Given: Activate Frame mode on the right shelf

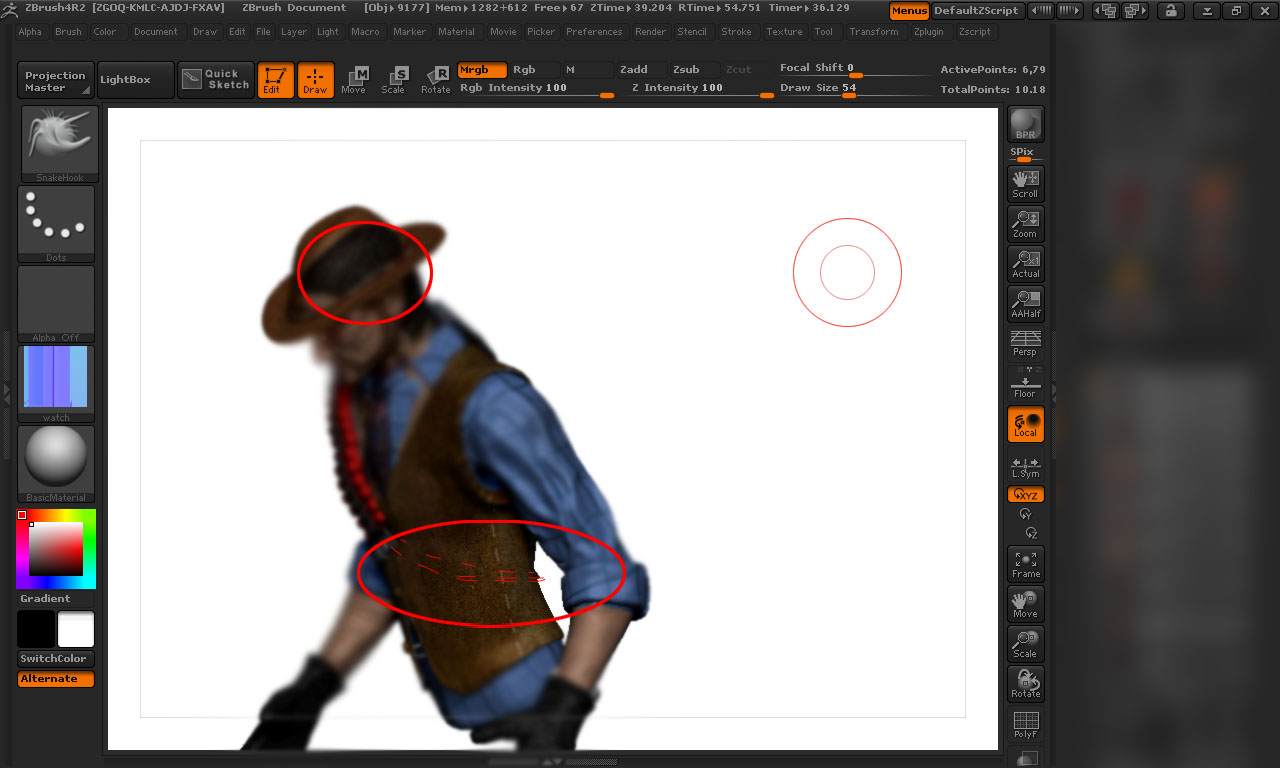Looking at the screenshot, I should click(x=1025, y=564).
